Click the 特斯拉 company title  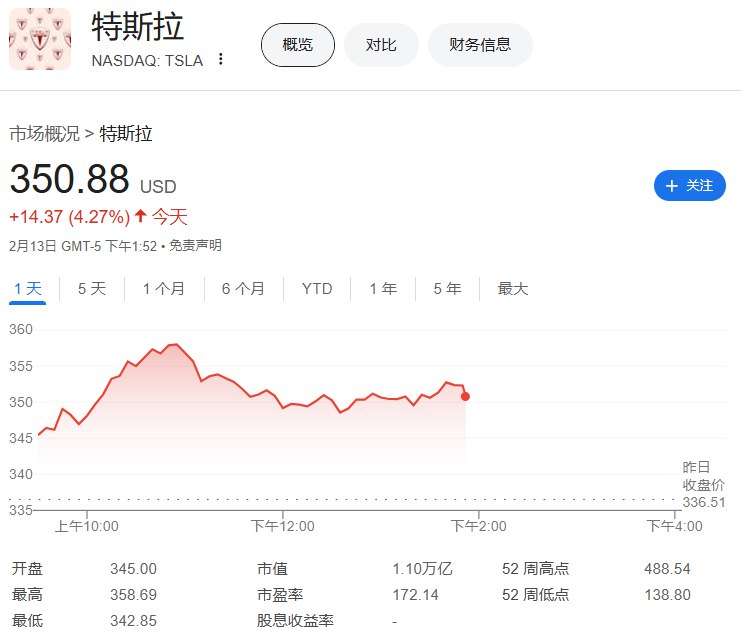[138, 27]
